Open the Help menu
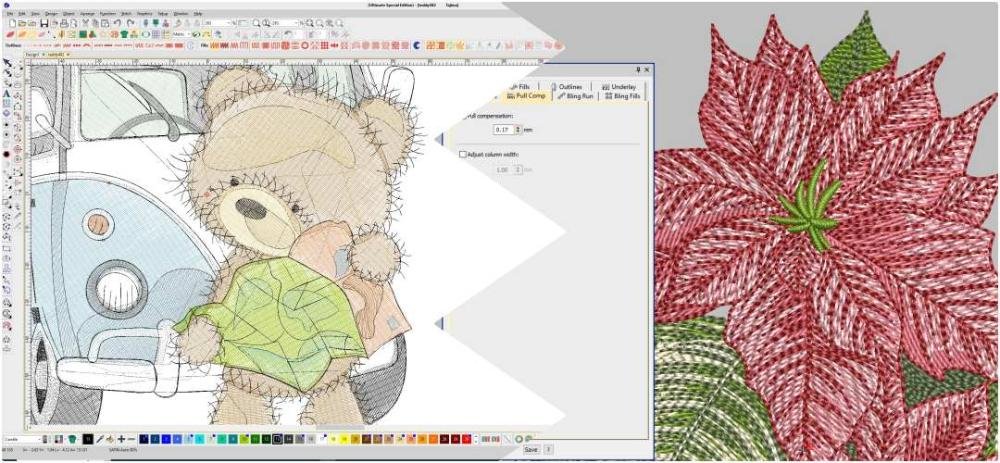This screenshot has width=1000, height=463. pyautogui.click(x=198, y=13)
